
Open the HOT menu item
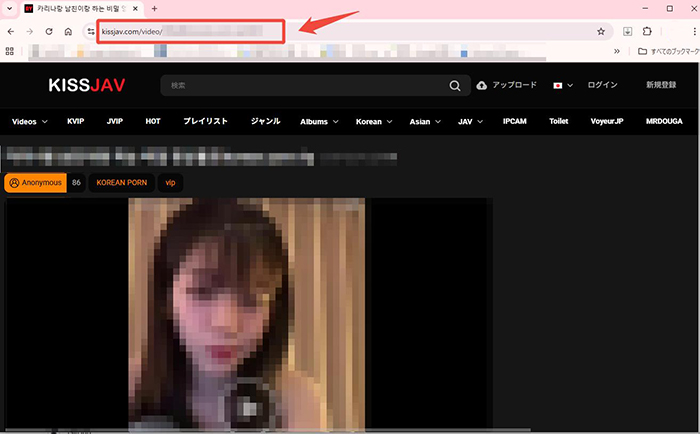coord(152,122)
